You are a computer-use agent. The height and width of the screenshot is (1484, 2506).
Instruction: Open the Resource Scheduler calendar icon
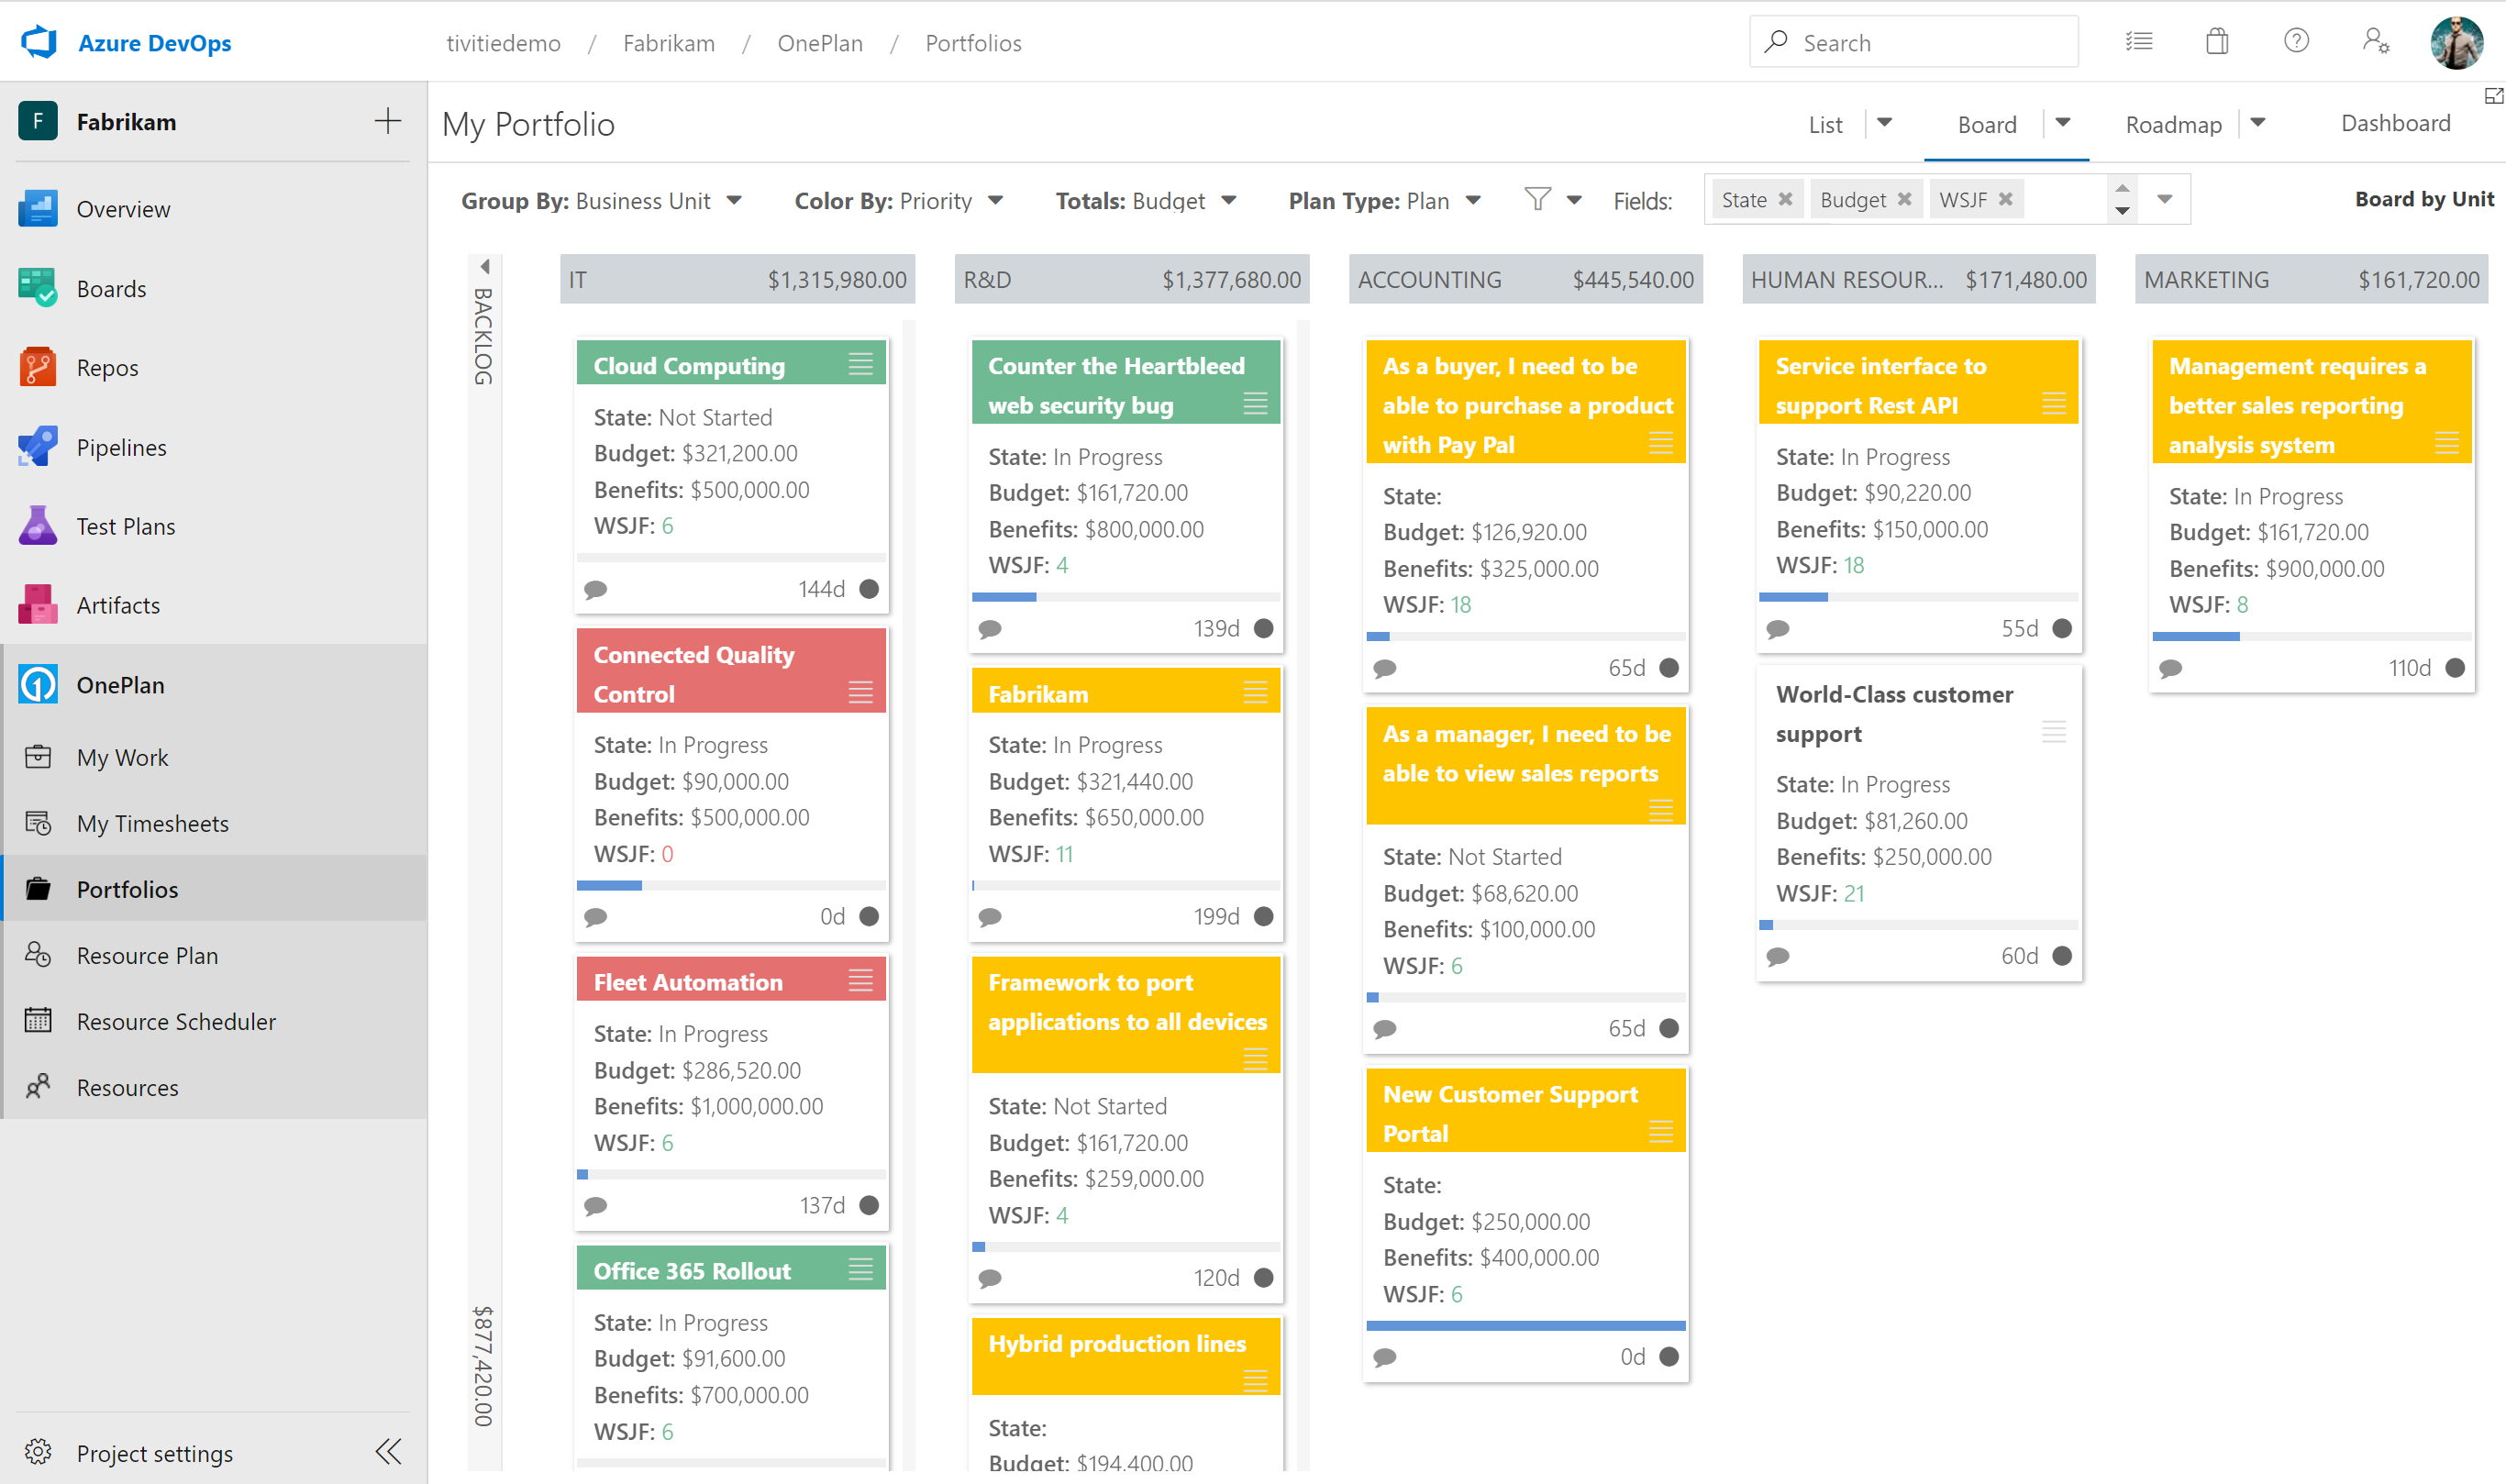coord(38,1021)
